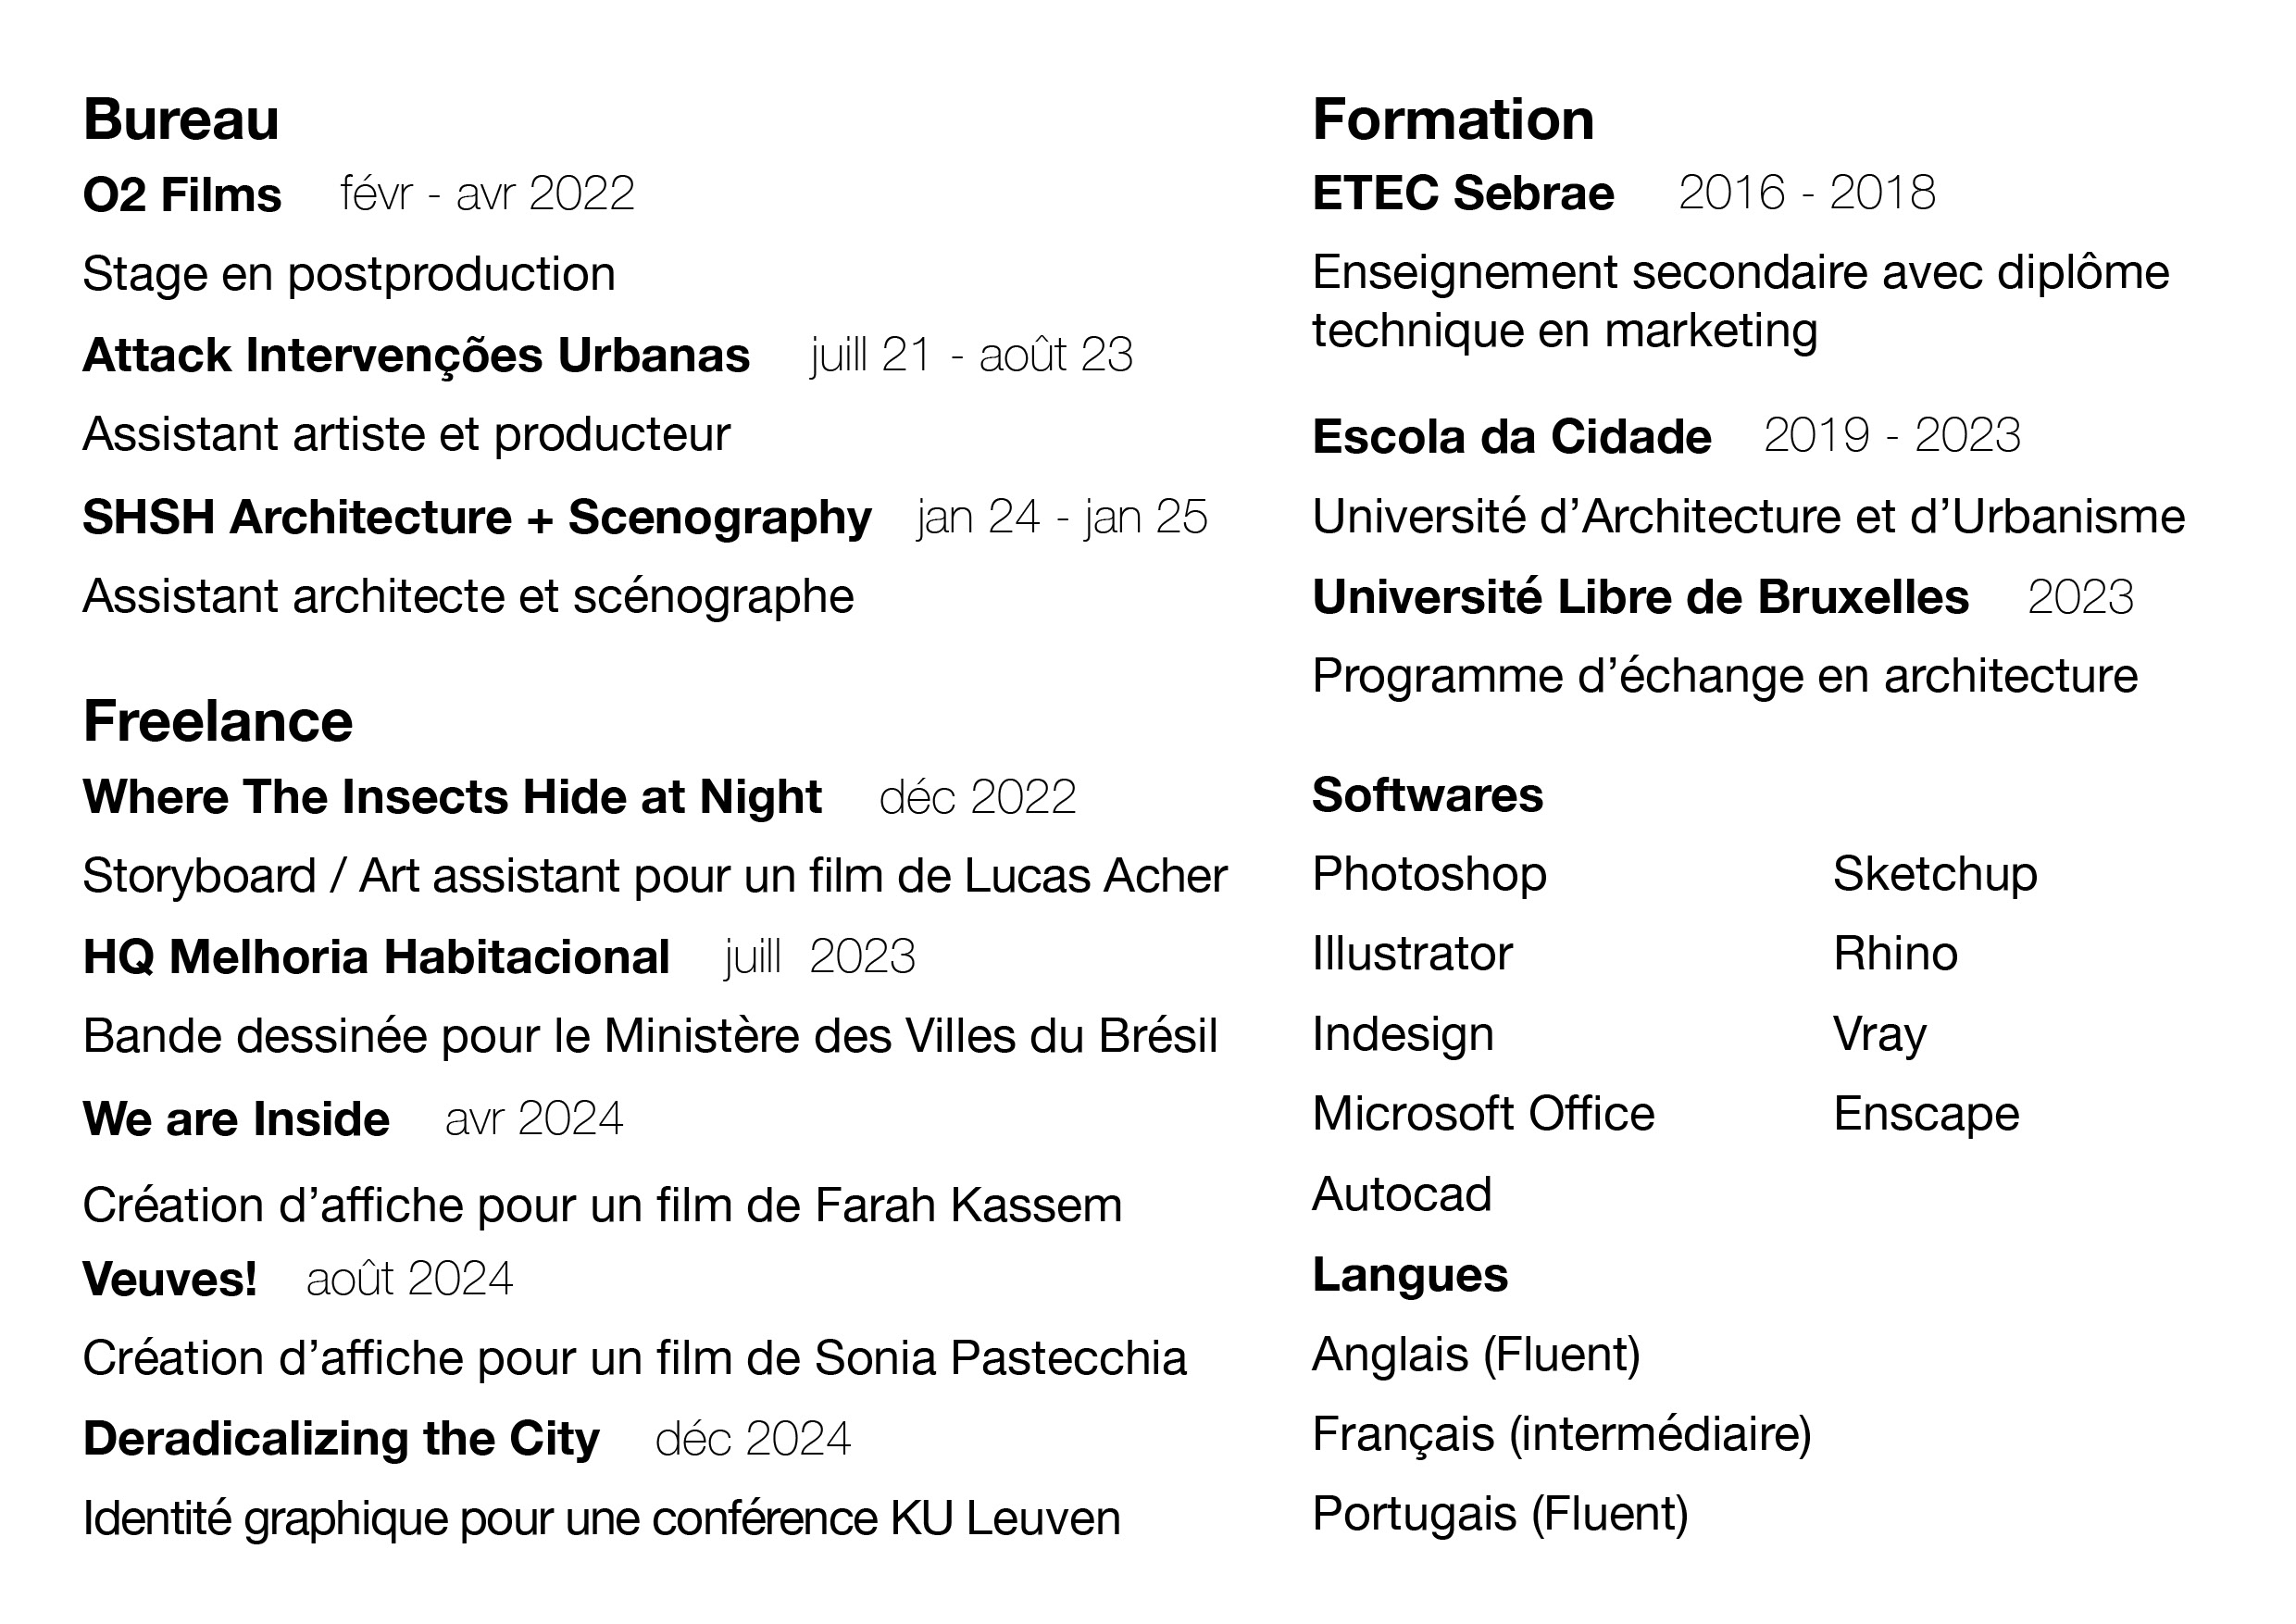Select the ETEC Sebrae entry
This screenshot has height=1624, width=2296.
(x=1463, y=193)
